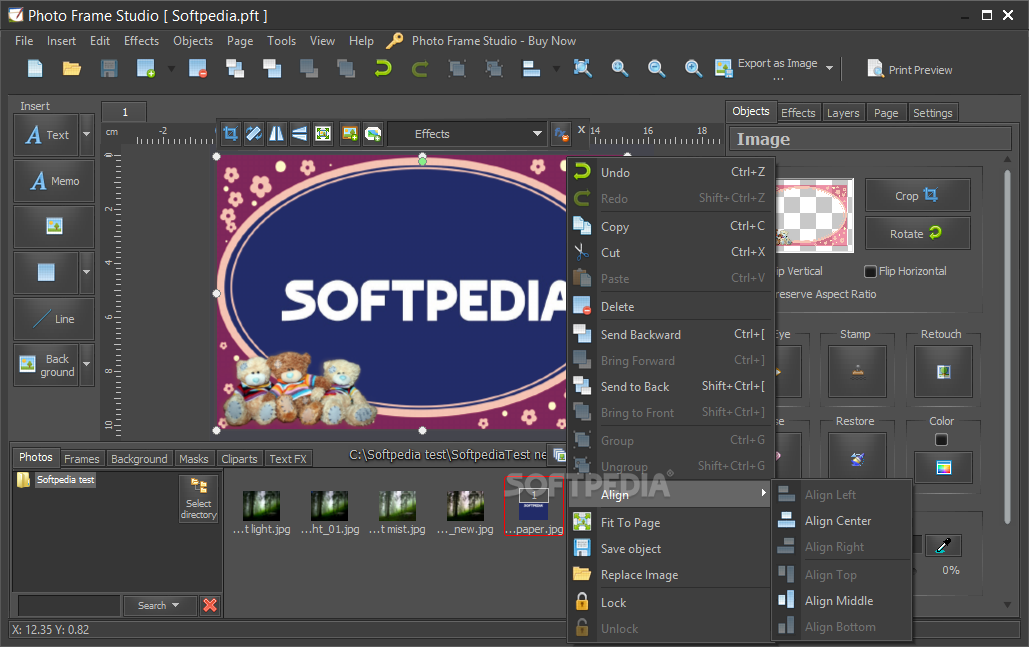Open the Frames tab in bottom panel
The width and height of the screenshot is (1029, 647).
(81, 459)
